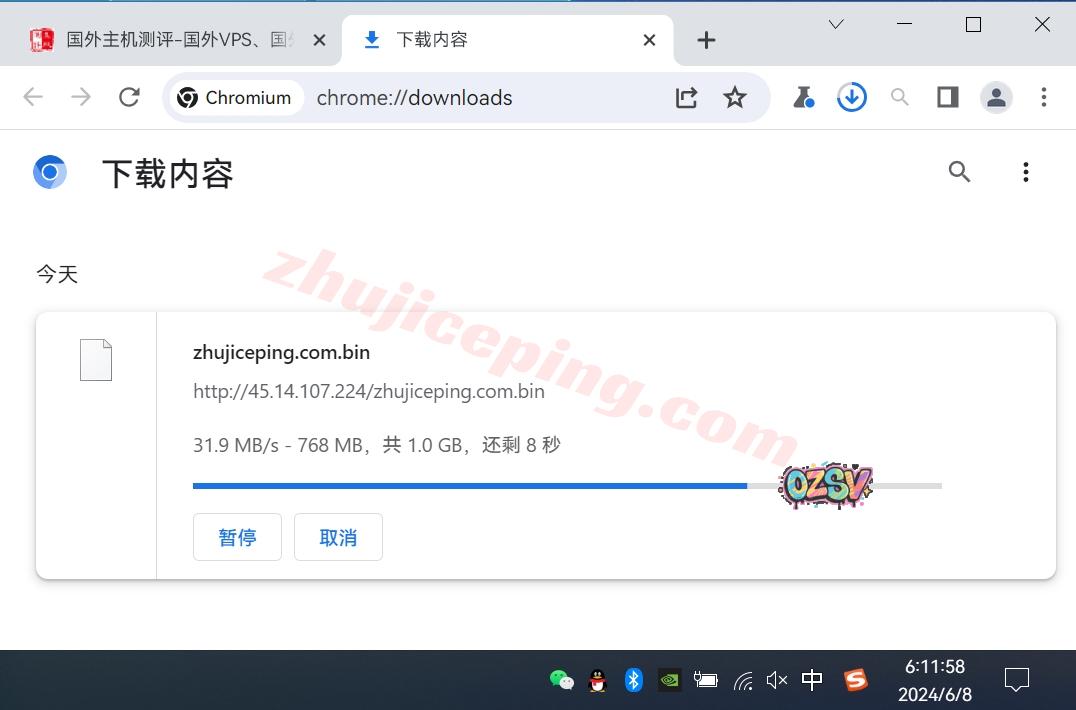Search downloads with magnifier icon
The height and width of the screenshot is (710, 1076).
coord(959,172)
